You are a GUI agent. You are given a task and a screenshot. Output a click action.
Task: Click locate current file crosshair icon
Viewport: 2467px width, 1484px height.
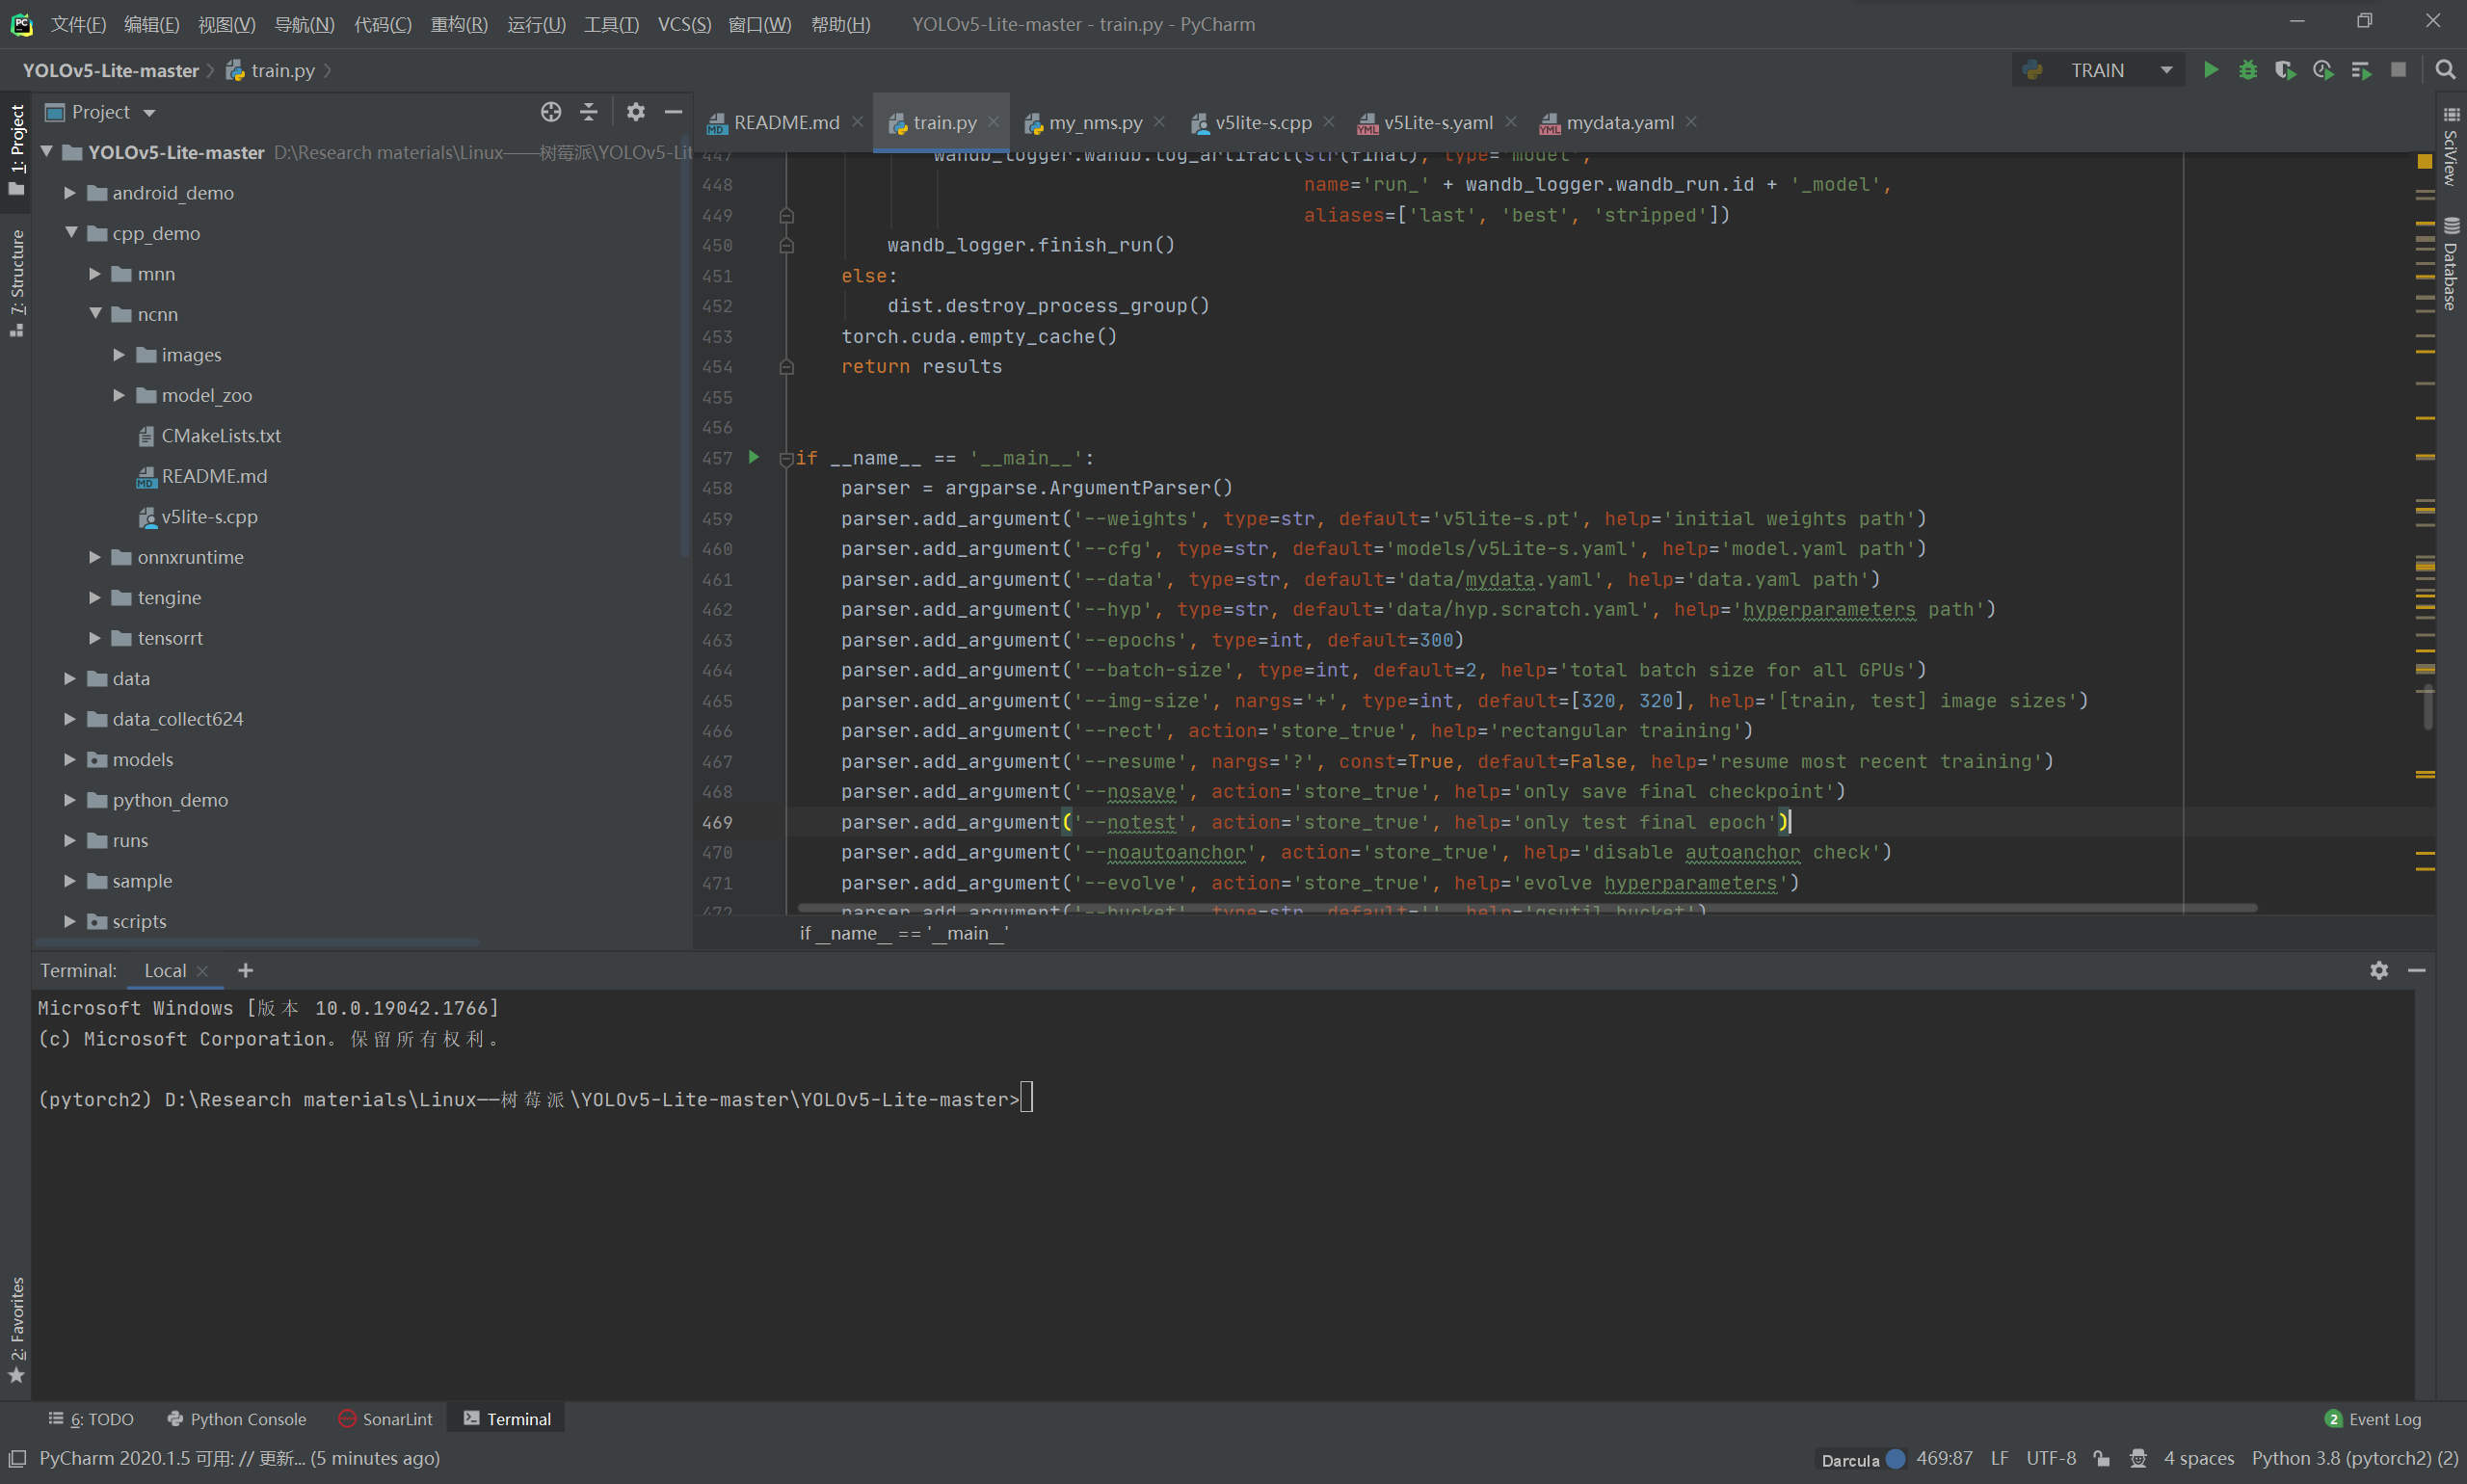point(550,112)
